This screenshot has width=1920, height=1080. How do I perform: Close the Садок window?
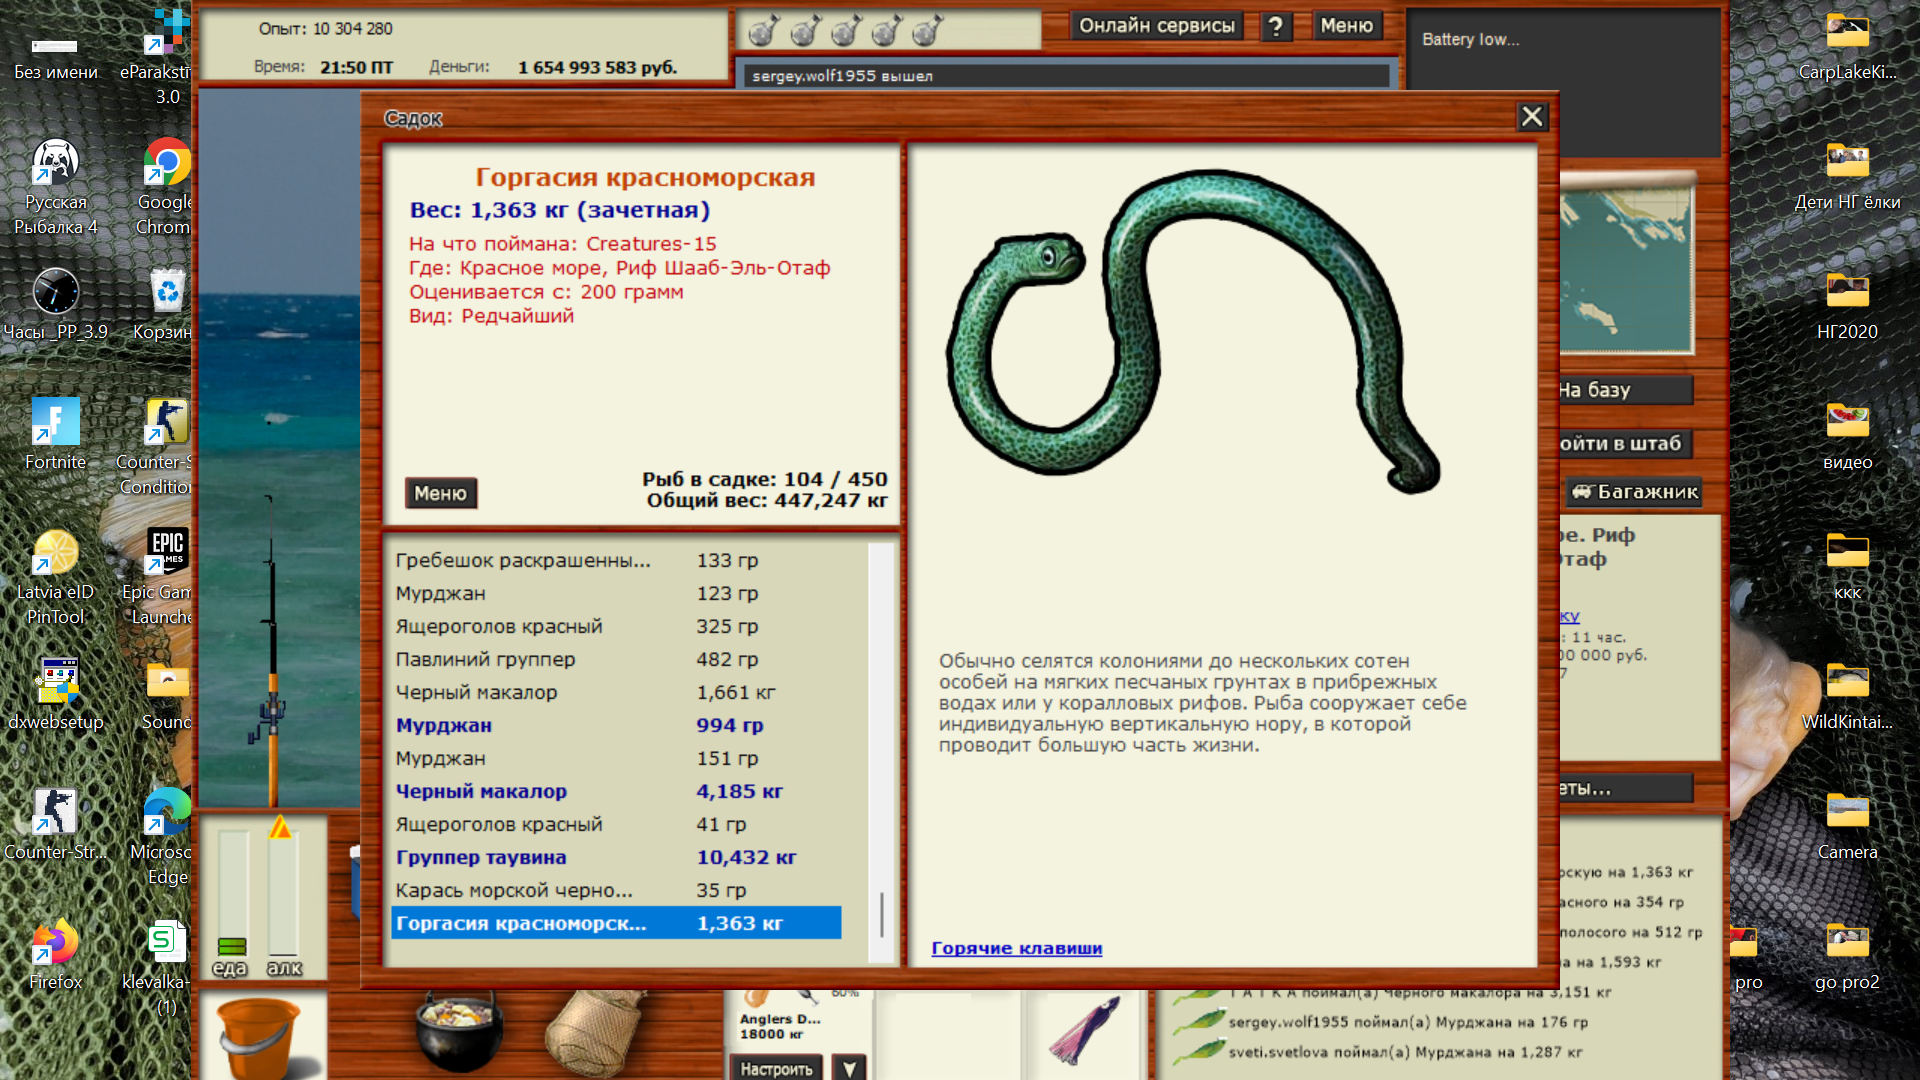(1531, 117)
